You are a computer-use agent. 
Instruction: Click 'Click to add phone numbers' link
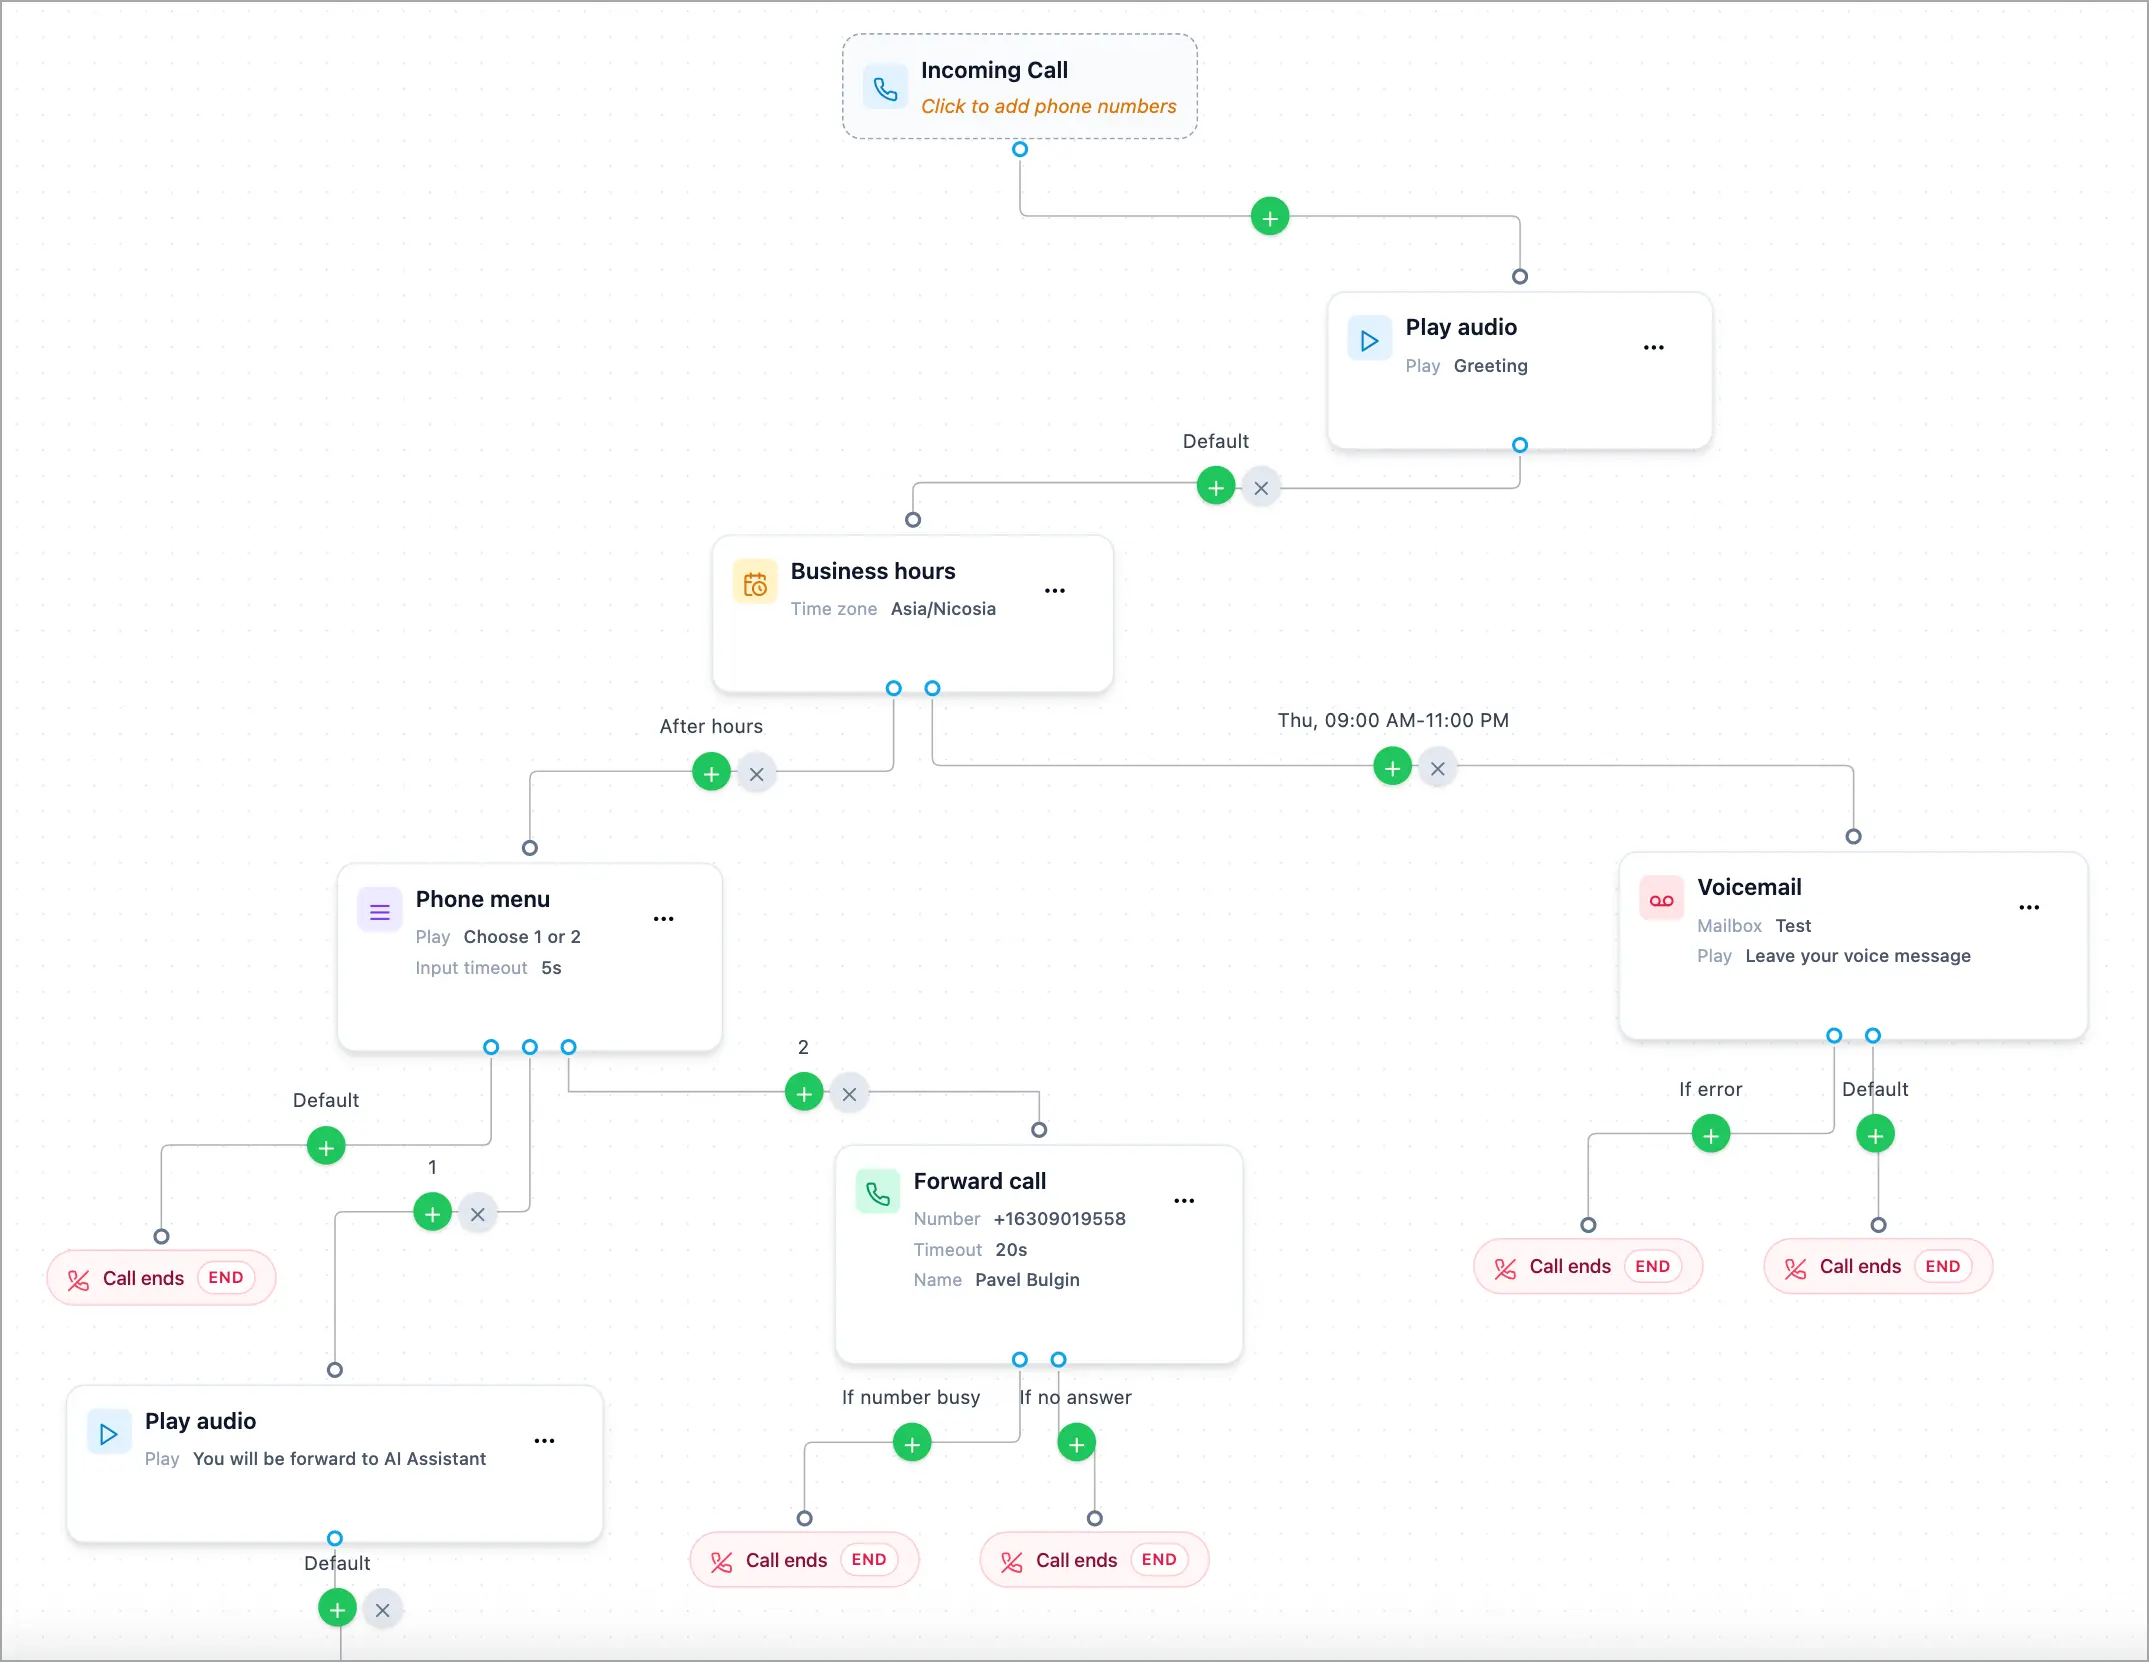1048,106
